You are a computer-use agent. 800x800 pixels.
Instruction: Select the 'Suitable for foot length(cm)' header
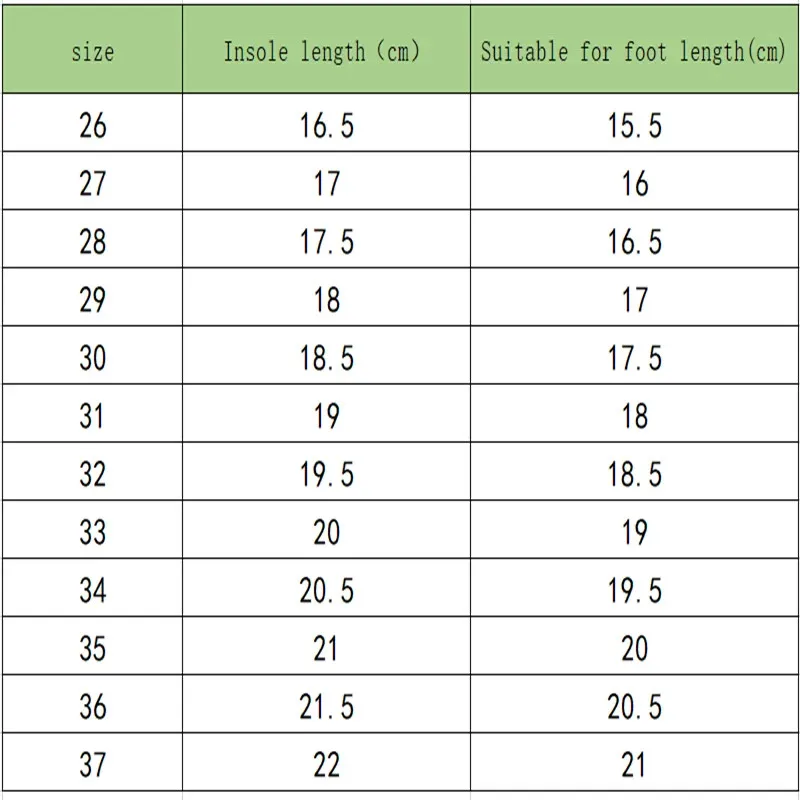tap(634, 49)
